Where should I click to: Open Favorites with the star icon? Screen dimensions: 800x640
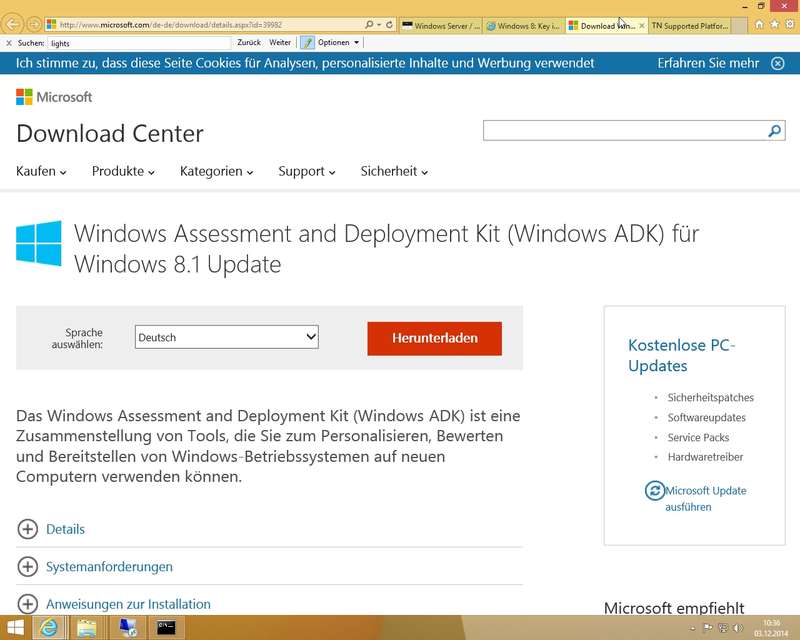(774, 24)
